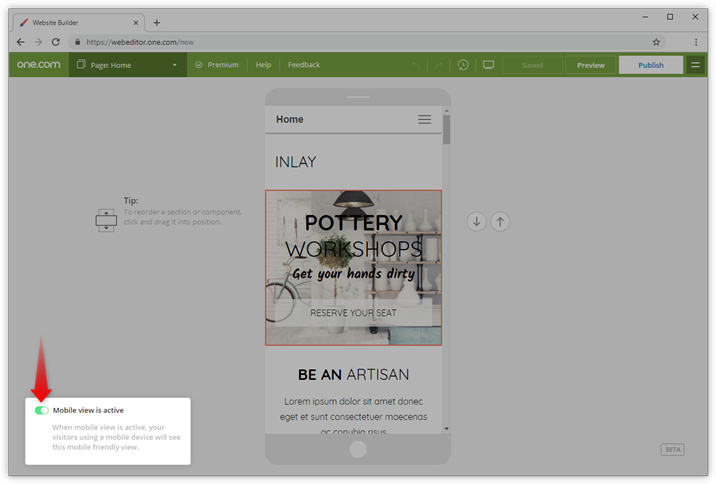Switch to desktop view monitor icon
Viewport: 716px width, 484px height.
tap(488, 65)
